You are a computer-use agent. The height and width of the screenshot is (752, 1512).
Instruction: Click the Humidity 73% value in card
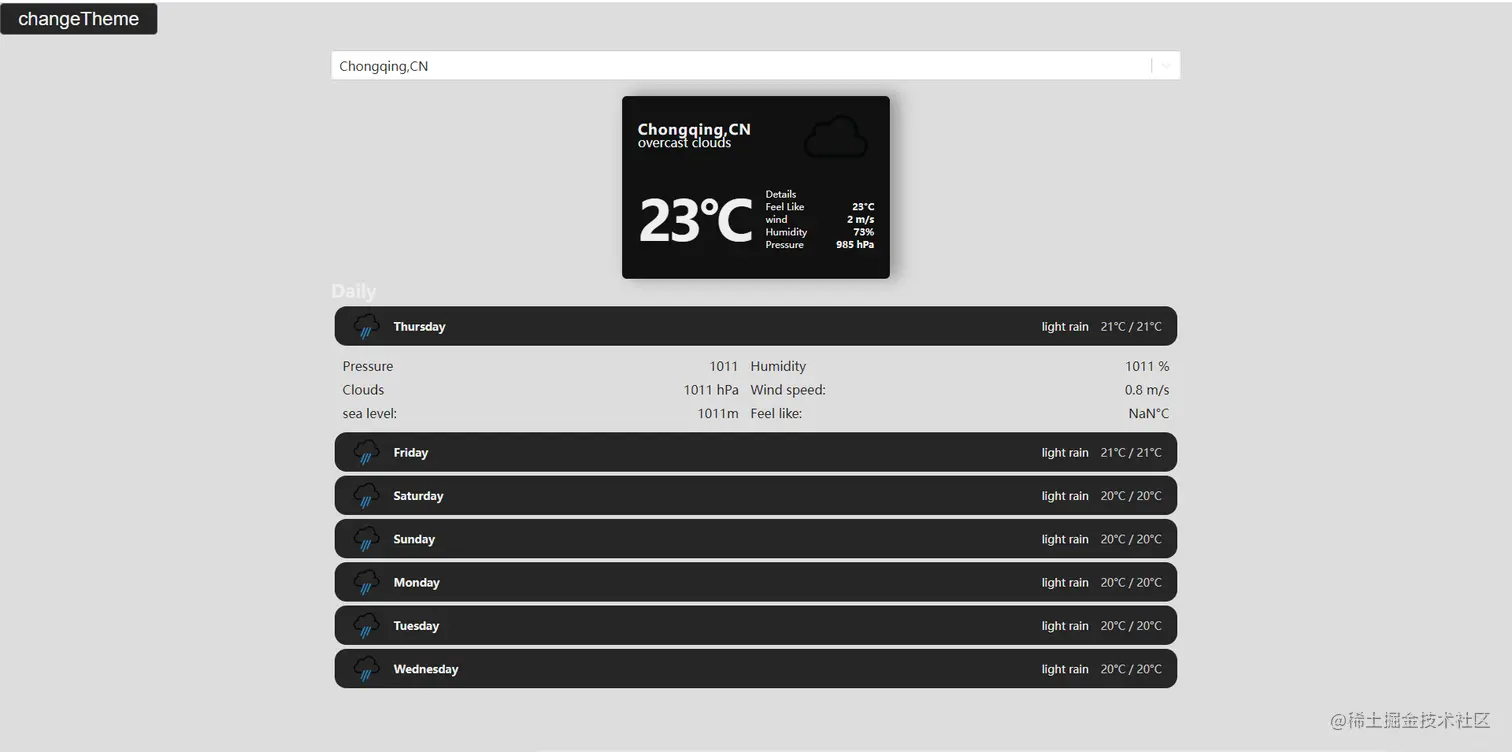click(x=864, y=232)
